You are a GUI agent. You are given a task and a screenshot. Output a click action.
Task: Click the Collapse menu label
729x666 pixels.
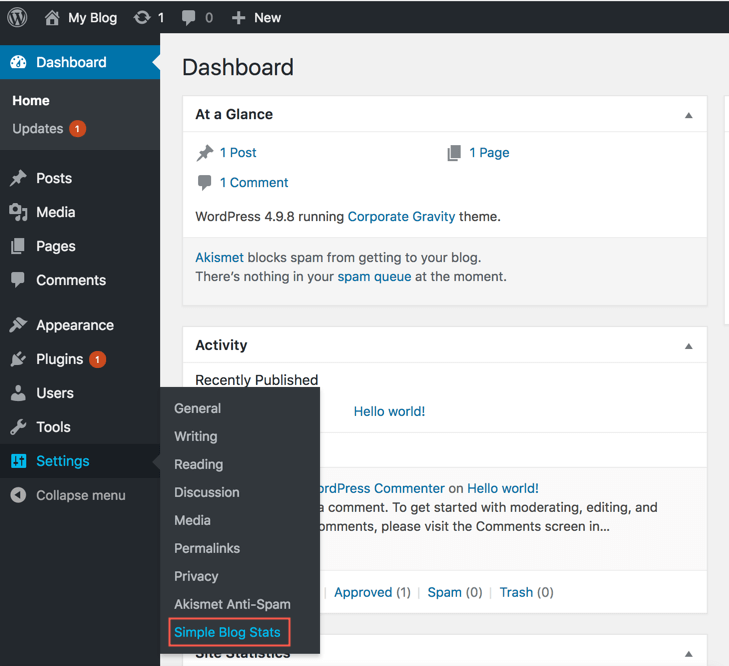(x=81, y=495)
